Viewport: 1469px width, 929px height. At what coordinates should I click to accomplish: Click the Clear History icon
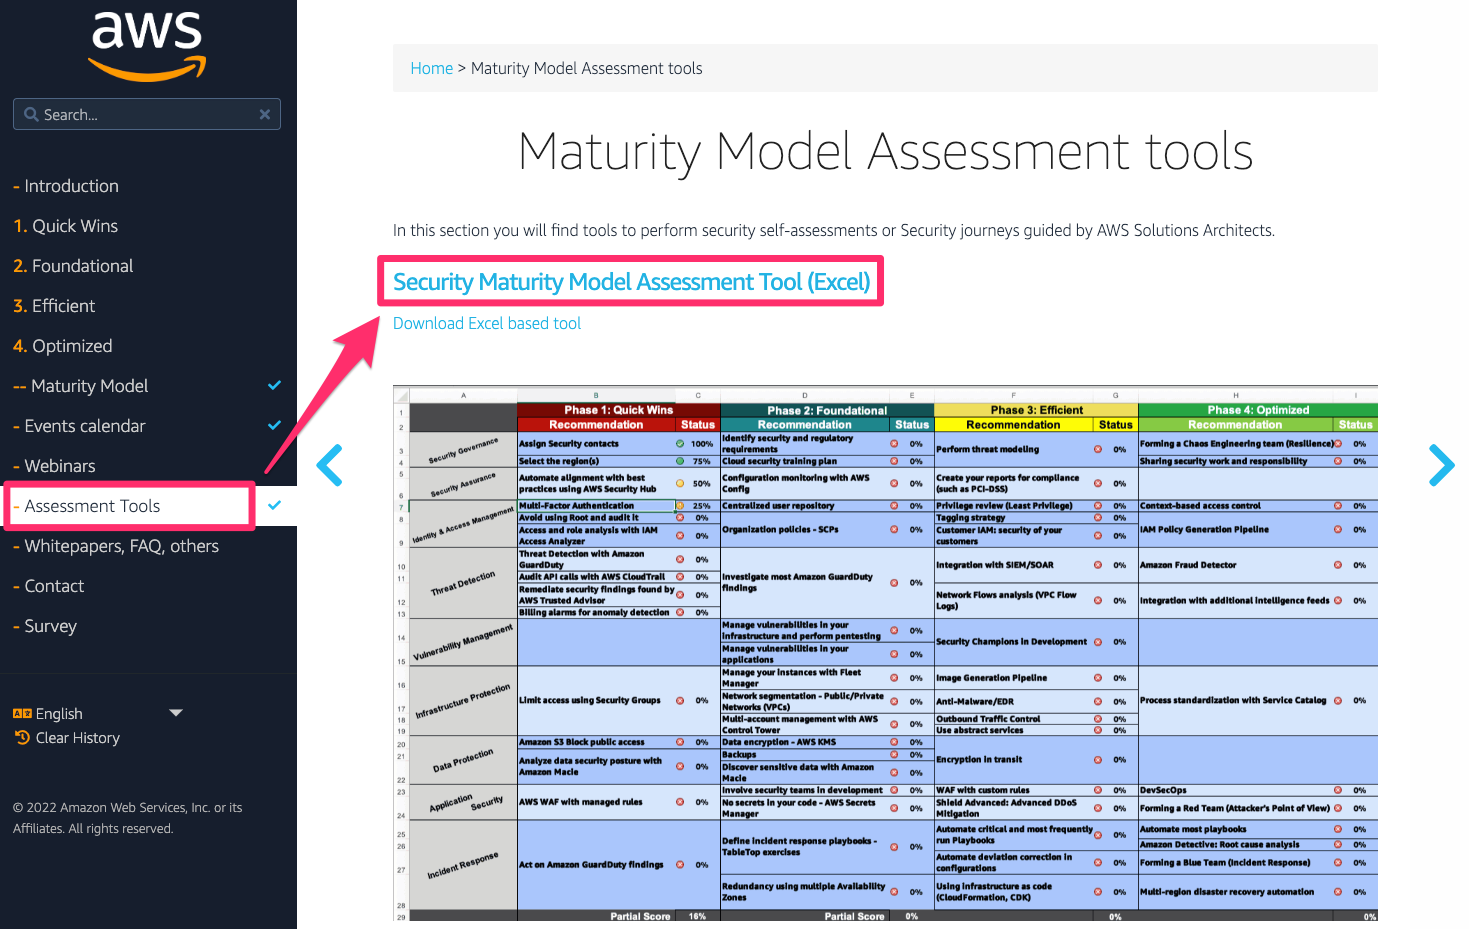(x=22, y=738)
